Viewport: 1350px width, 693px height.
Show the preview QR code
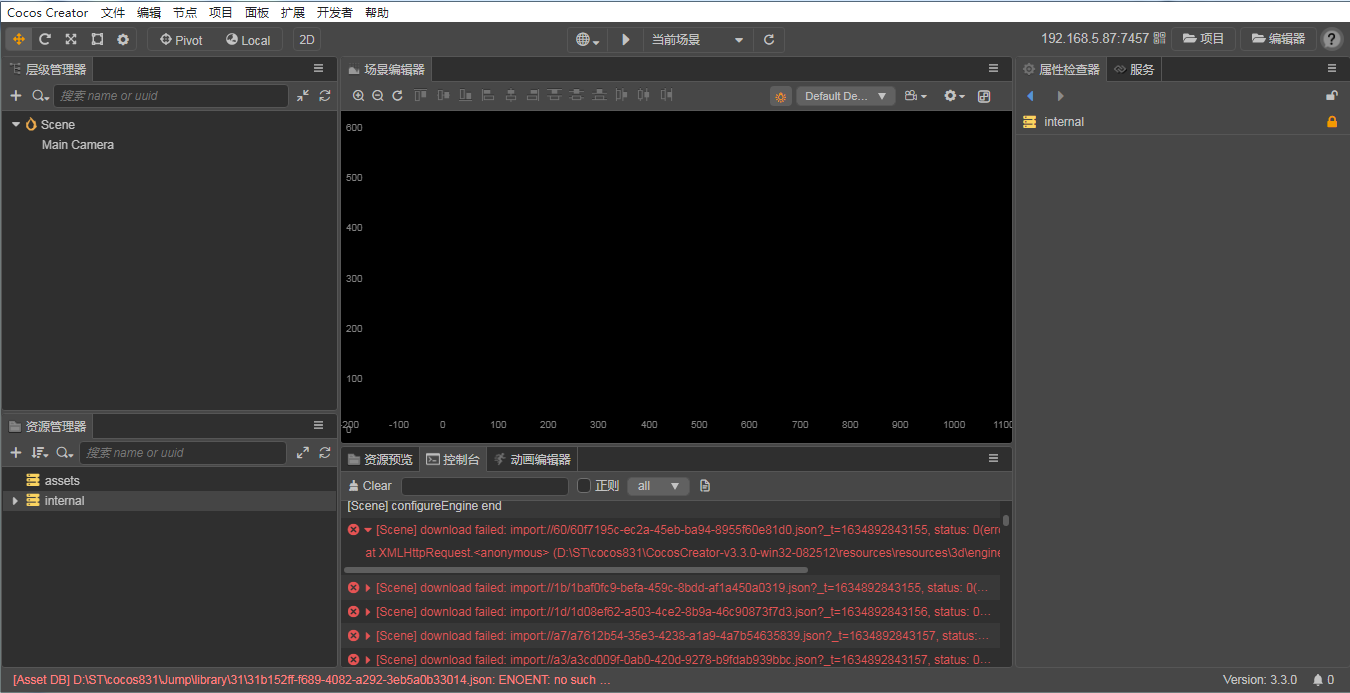1160,38
